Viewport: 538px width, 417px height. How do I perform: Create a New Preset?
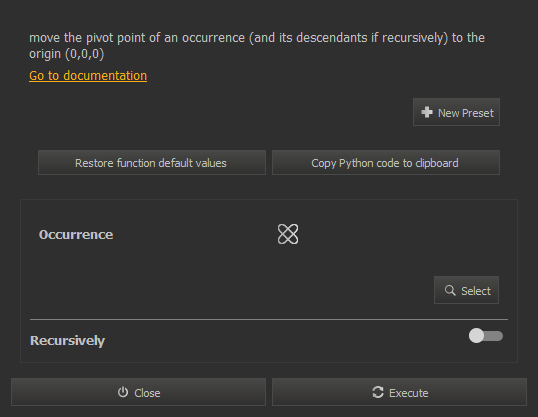[x=456, y=112]
